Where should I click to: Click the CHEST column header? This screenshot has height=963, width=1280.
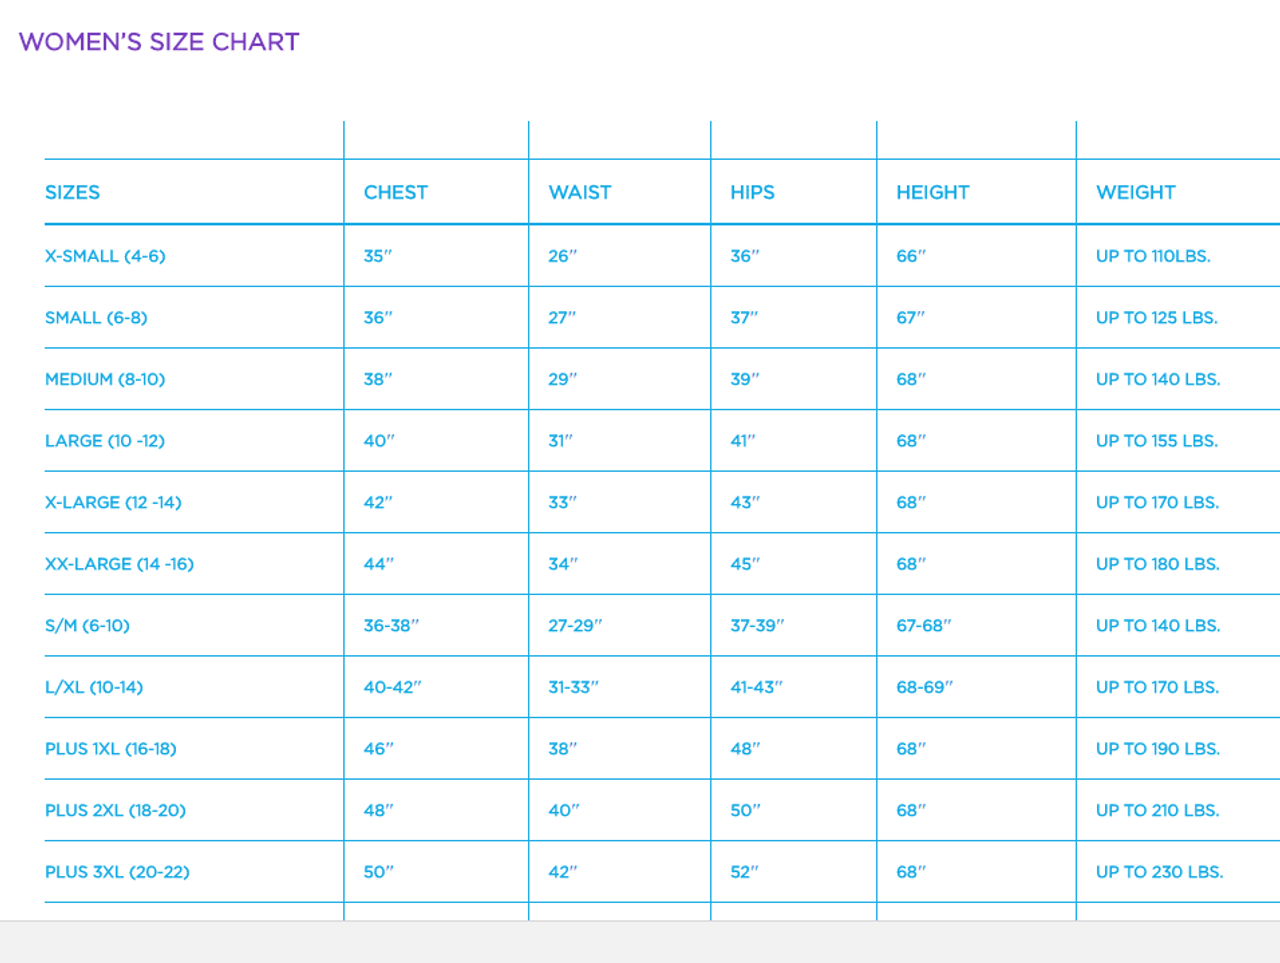coord(395,193)
